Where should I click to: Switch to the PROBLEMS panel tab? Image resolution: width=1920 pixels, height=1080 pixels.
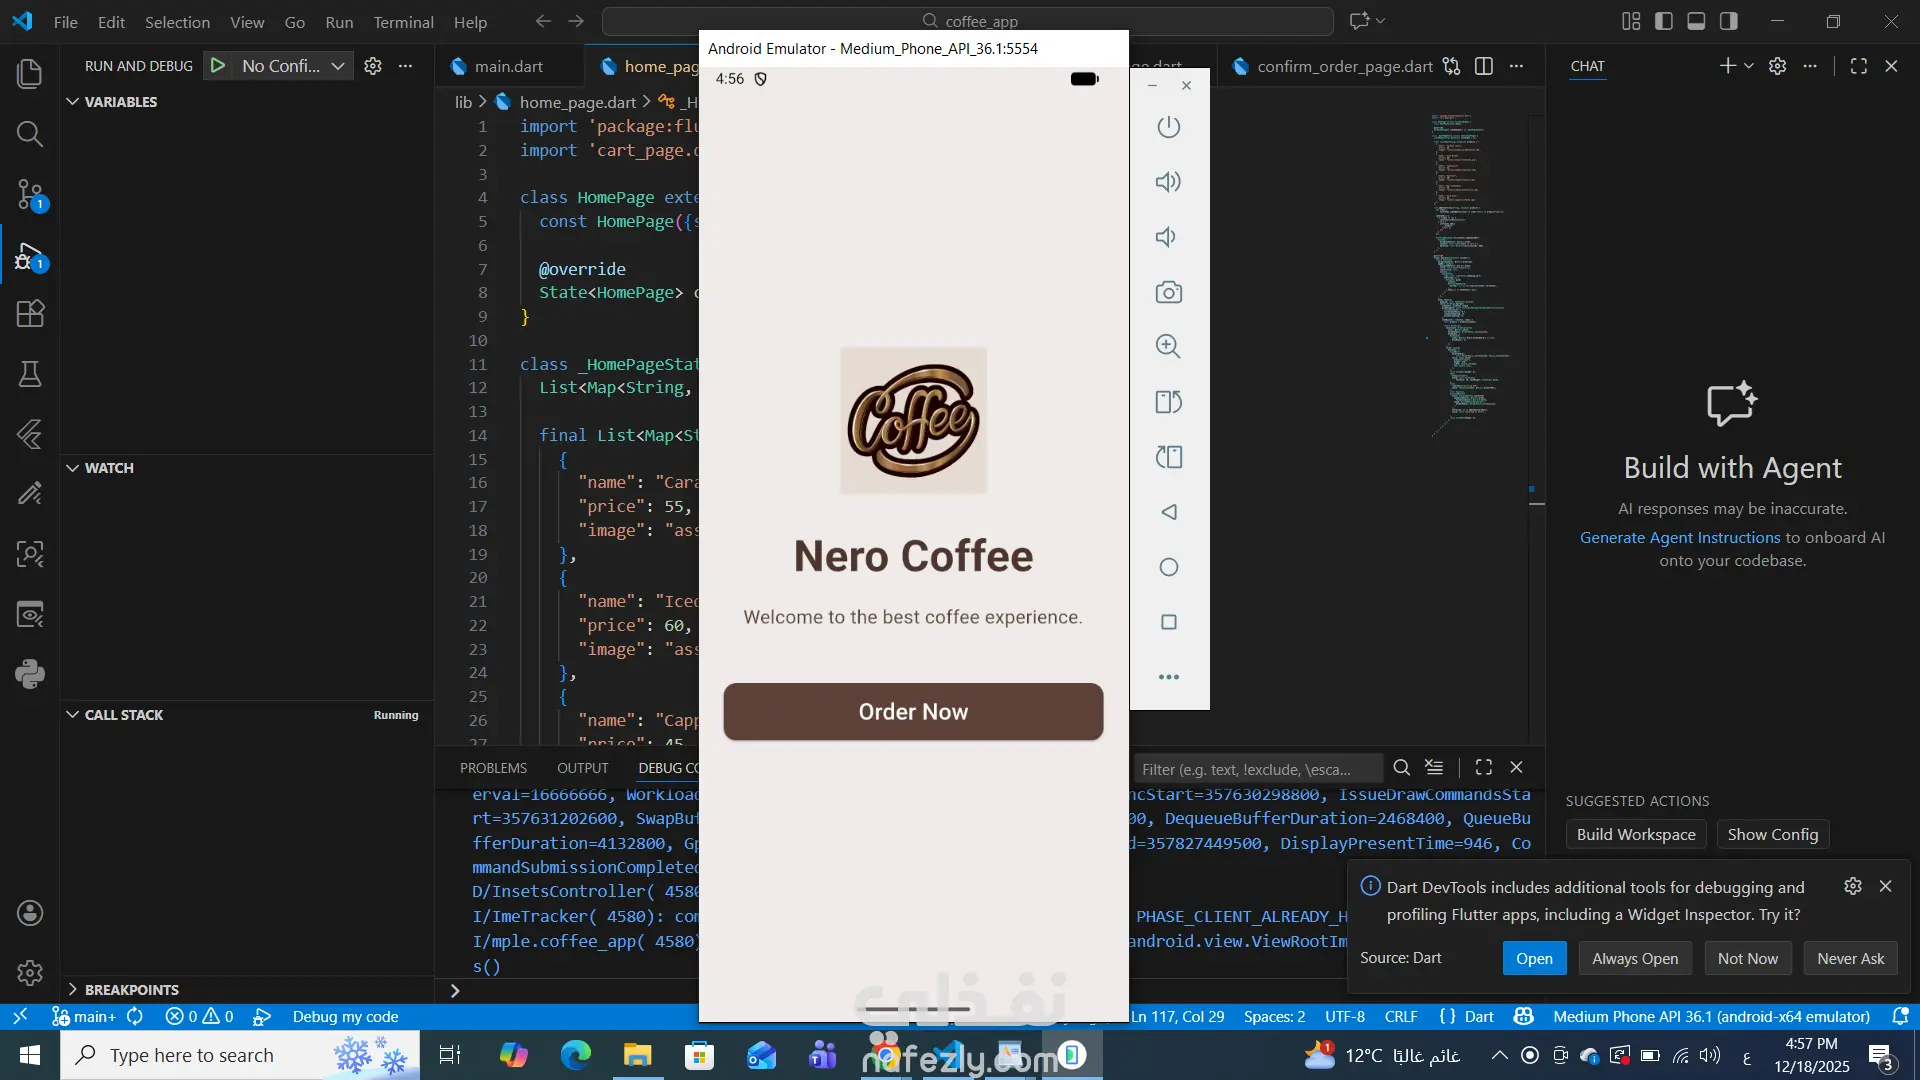click(x=493, y=768)
